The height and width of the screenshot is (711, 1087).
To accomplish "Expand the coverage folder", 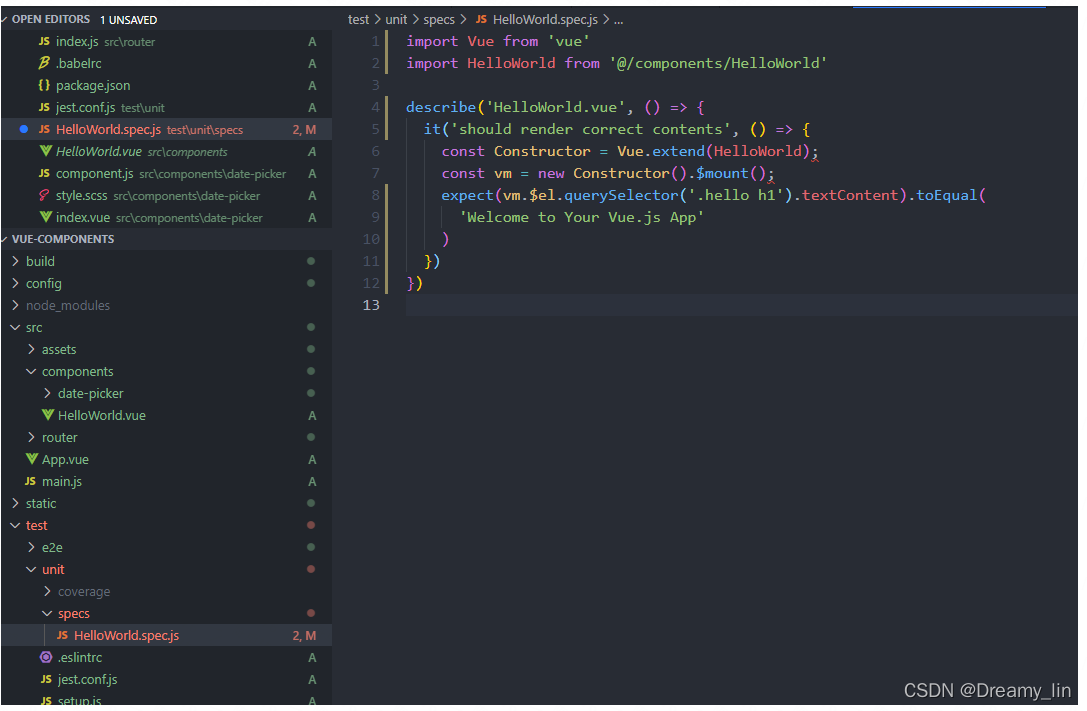I will 47,591.
